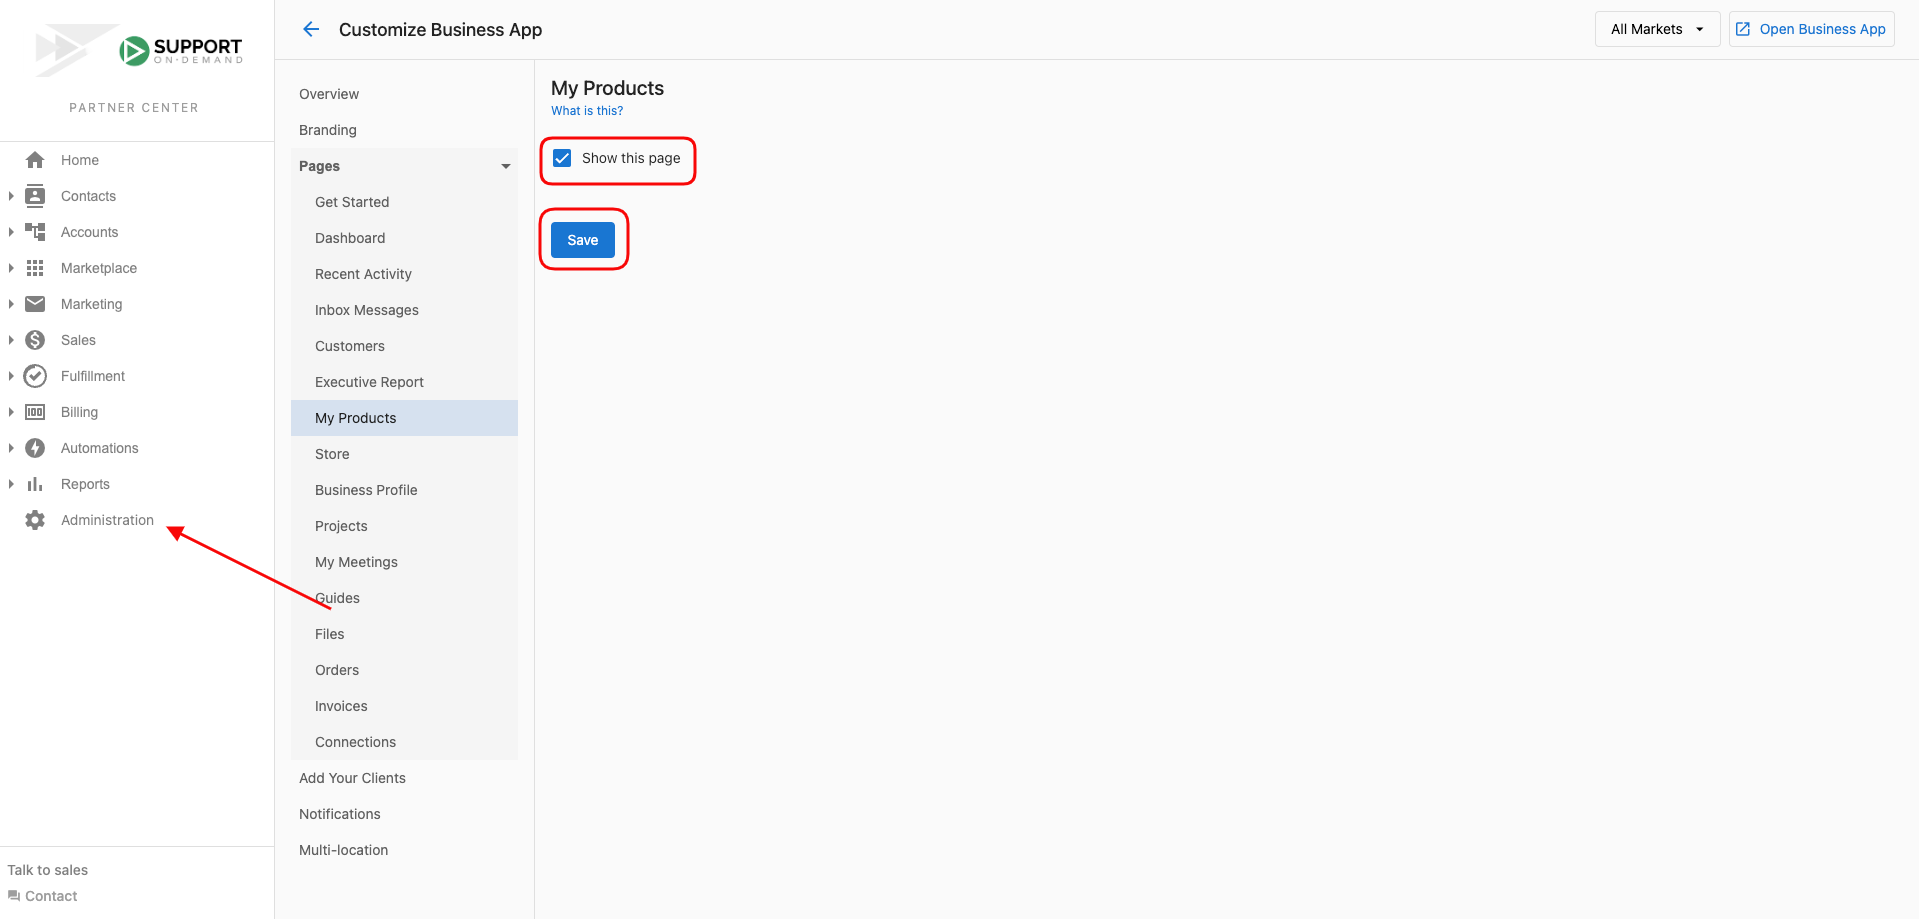Click the Home house icon
1919x919 pixels.
pos(35,160)
